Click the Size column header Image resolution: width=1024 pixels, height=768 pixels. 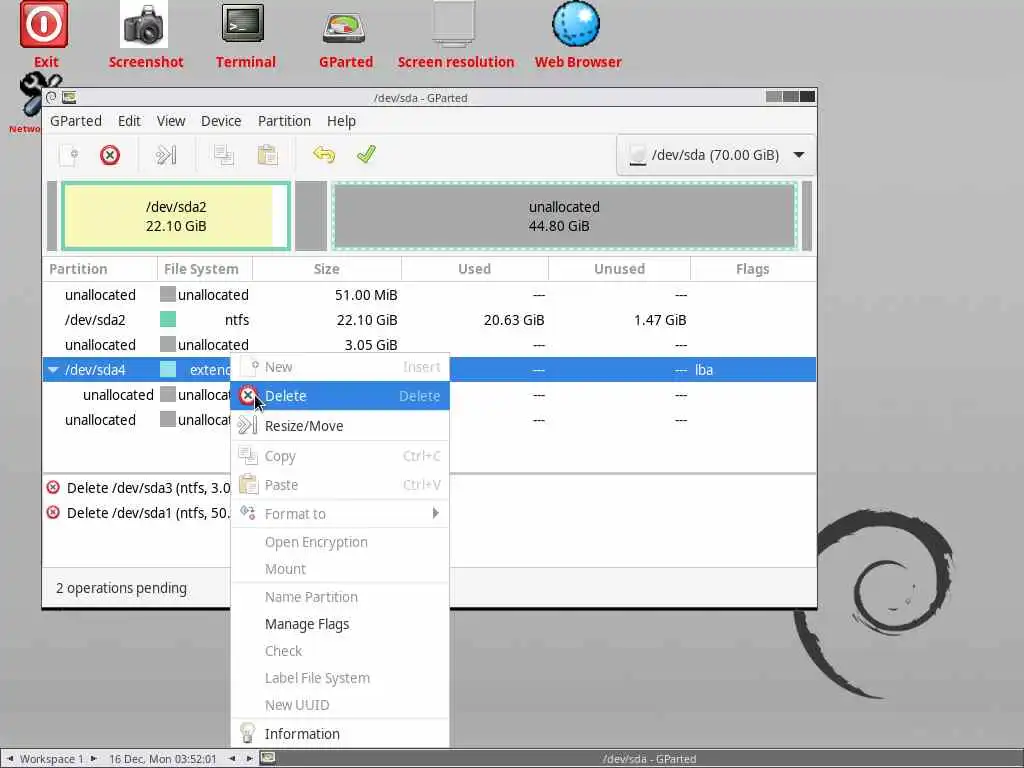327,269
